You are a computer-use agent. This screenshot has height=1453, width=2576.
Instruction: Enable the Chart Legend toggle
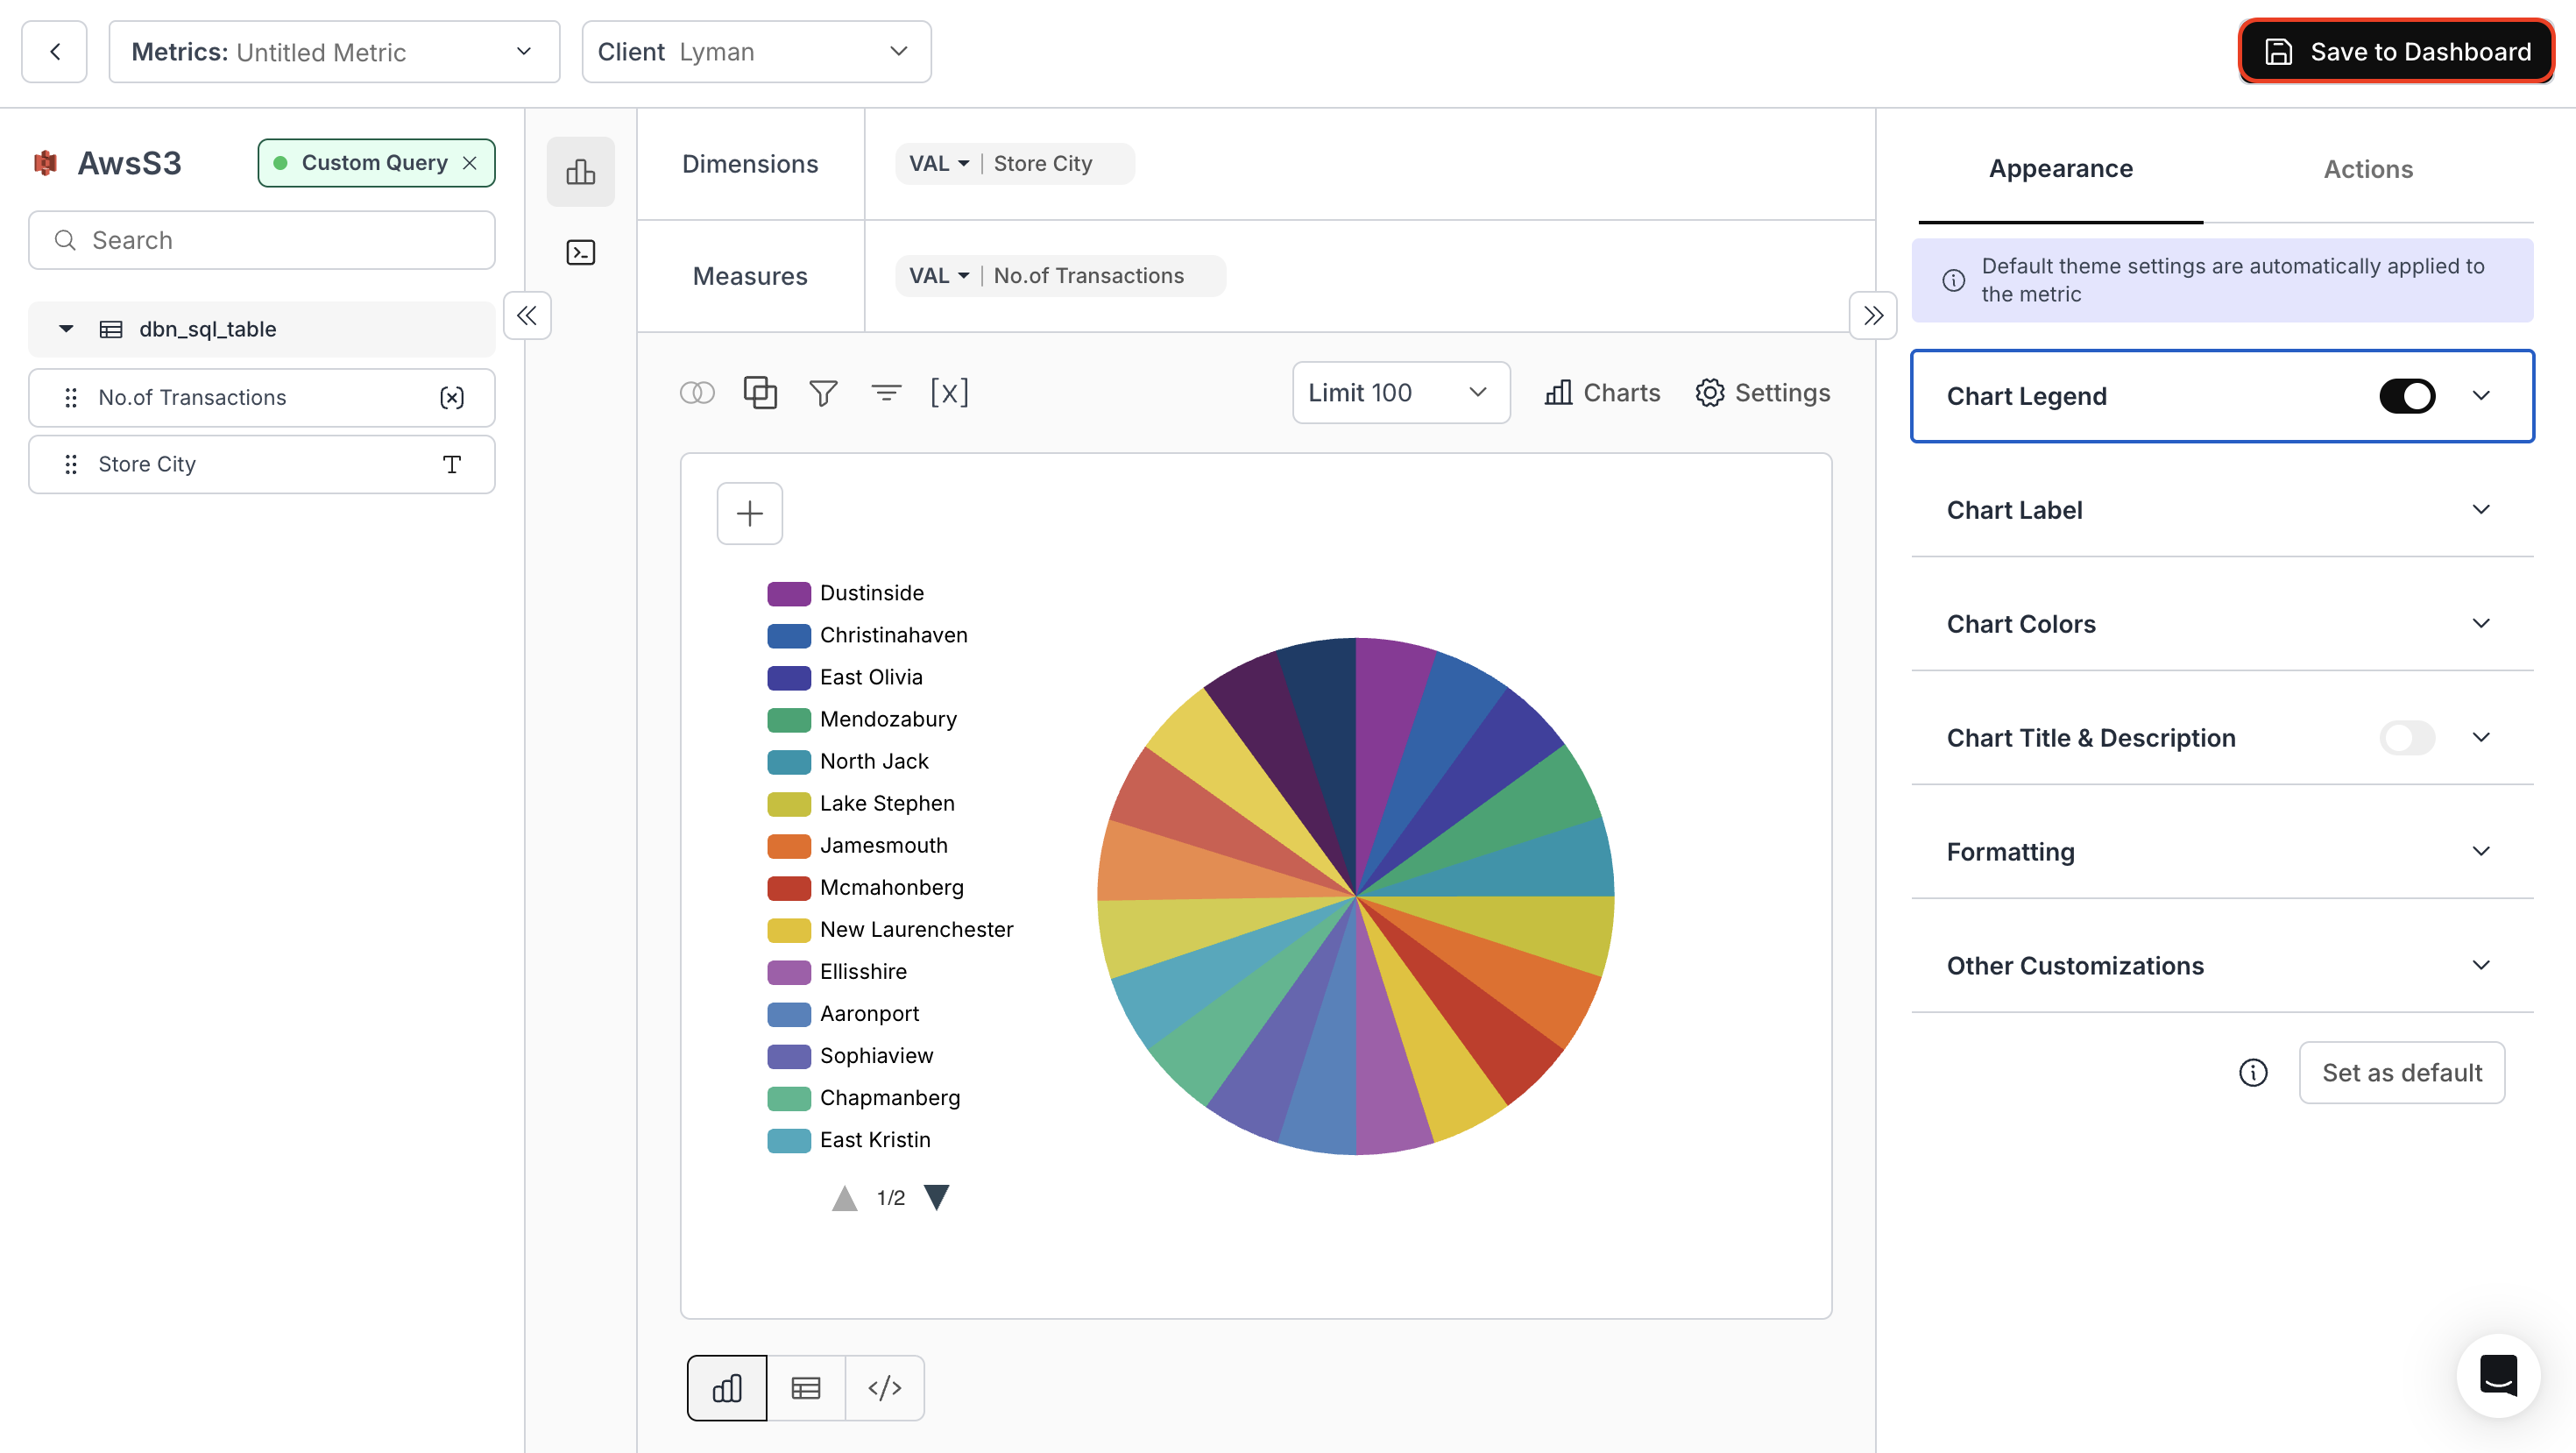[2408, 395]
